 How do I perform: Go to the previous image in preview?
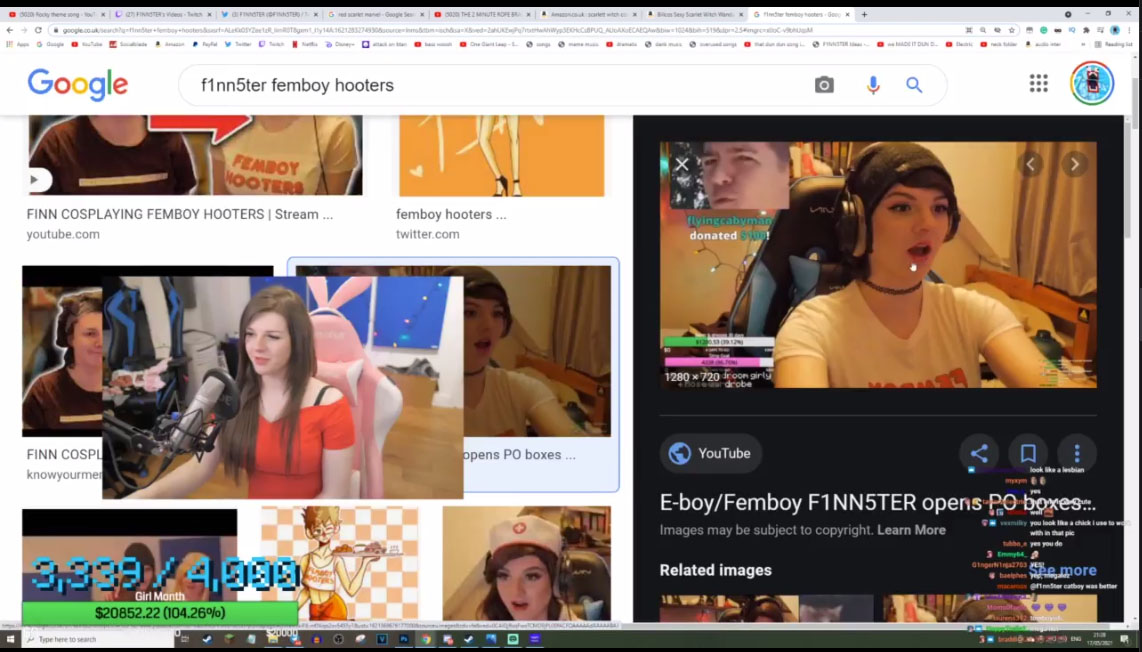[x=1030, y=165]
